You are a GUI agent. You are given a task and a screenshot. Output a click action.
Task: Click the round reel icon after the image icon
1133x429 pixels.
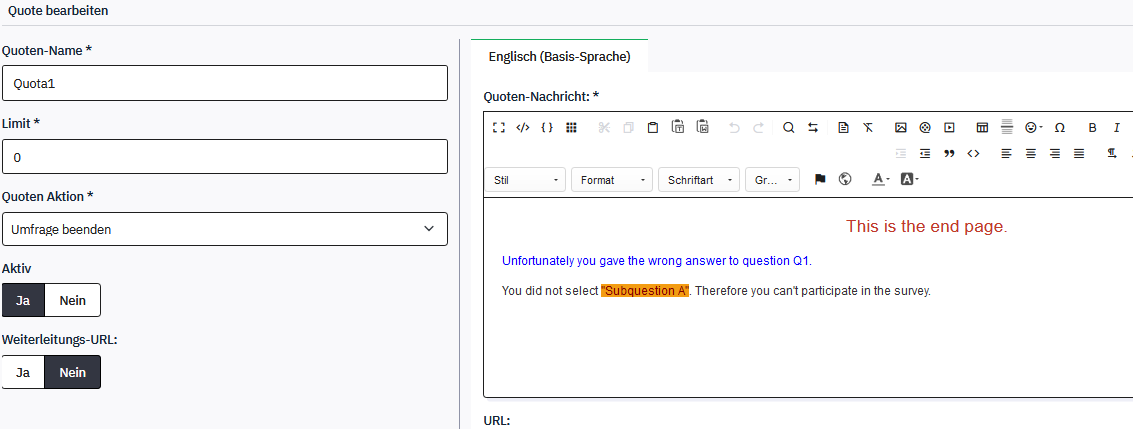[x=925, y=127]
